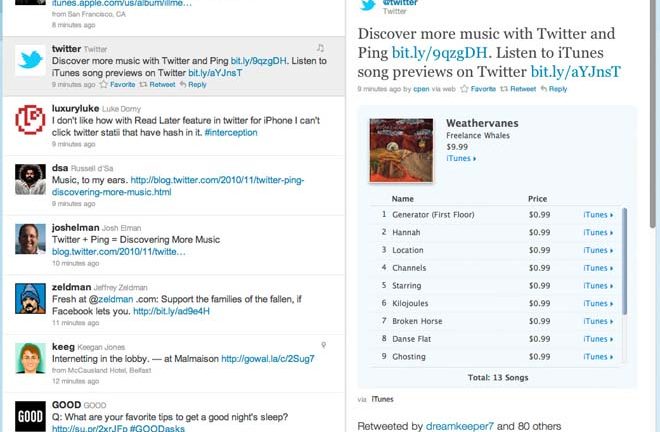Click the music note icon on twitter's tweet
The width and height of the screenshot is (660, 432).
pos(320,48)
